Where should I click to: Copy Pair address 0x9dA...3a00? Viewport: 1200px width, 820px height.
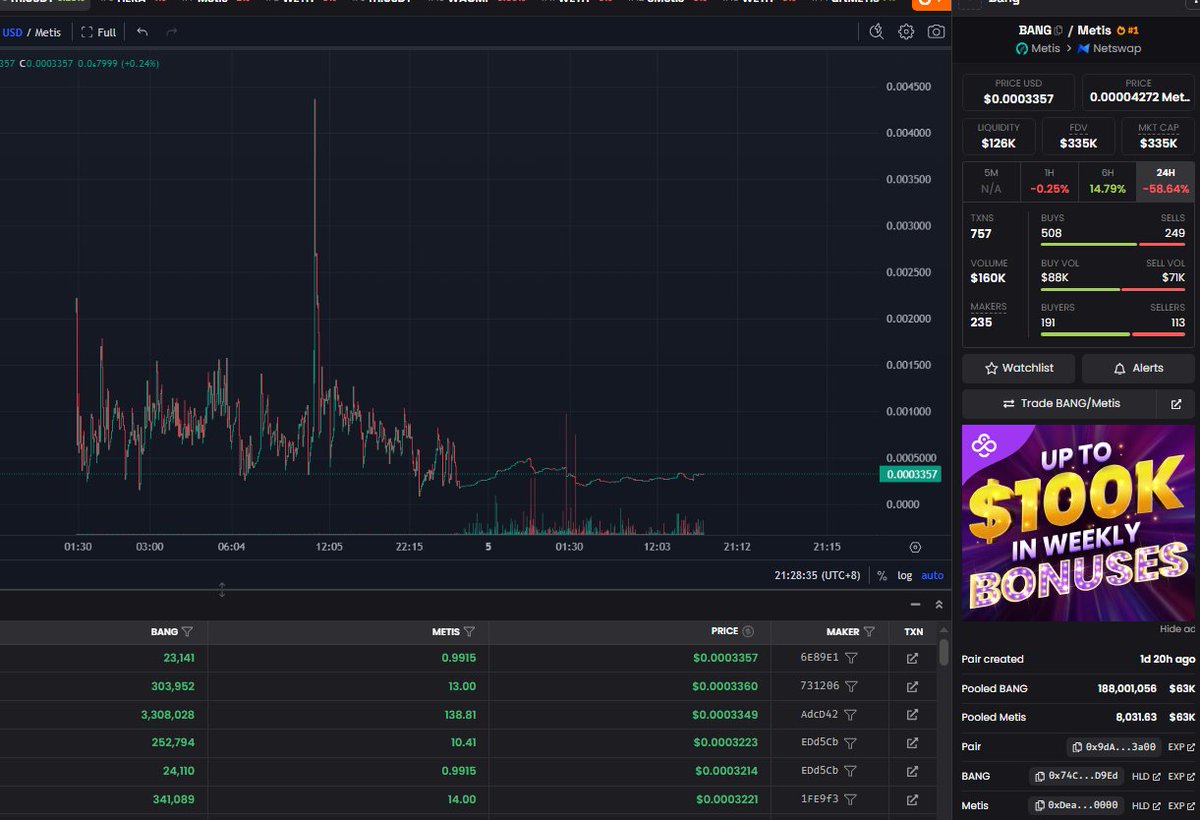1115,747
